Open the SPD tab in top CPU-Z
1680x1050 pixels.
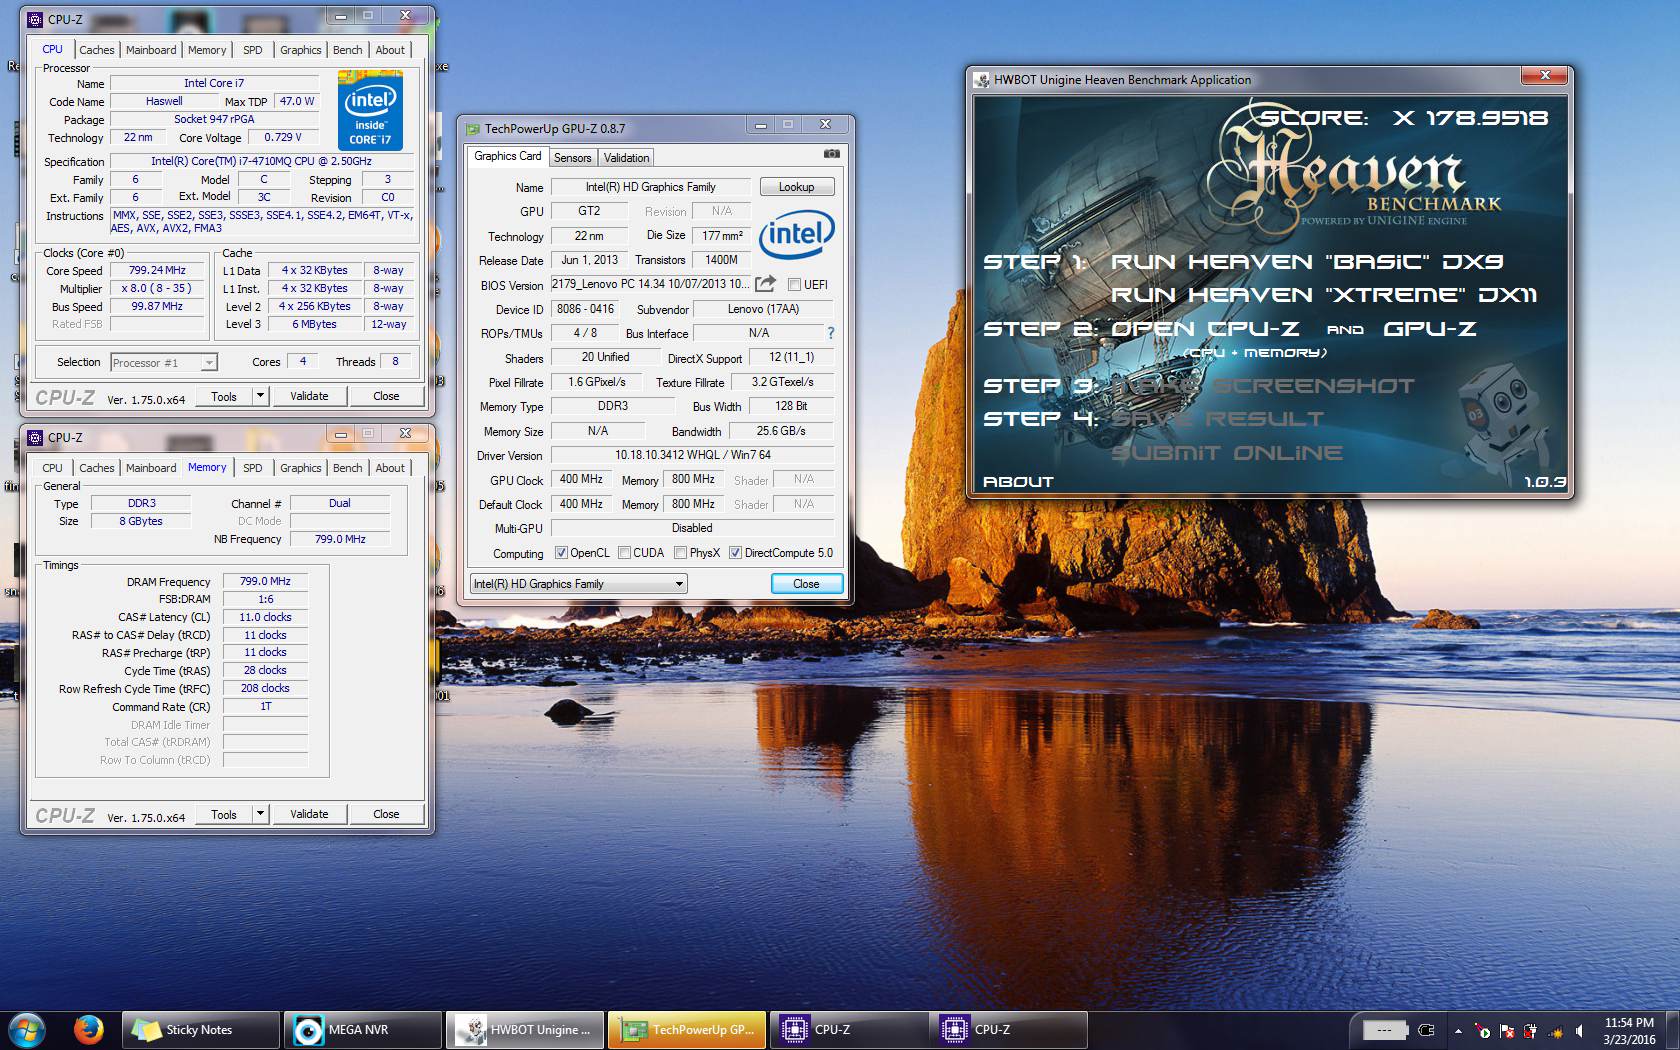pyautogui.click(x=253, y=50)
